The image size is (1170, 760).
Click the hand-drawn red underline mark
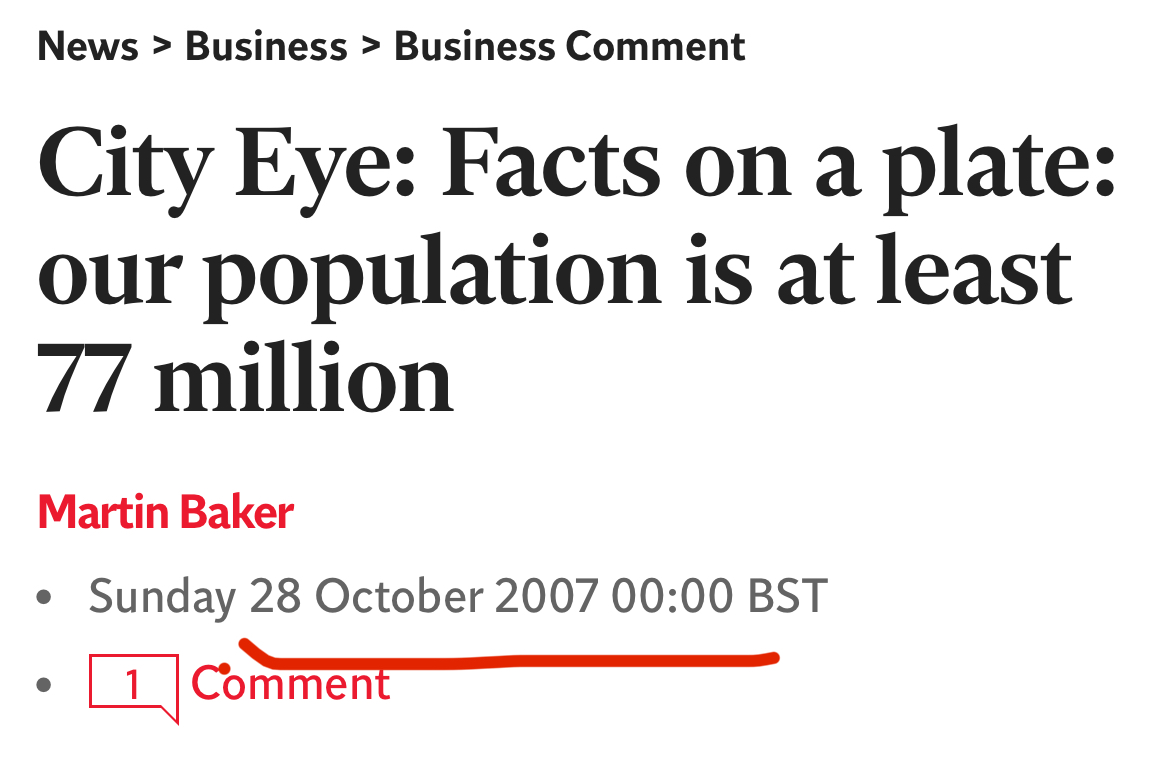(510, 659)
